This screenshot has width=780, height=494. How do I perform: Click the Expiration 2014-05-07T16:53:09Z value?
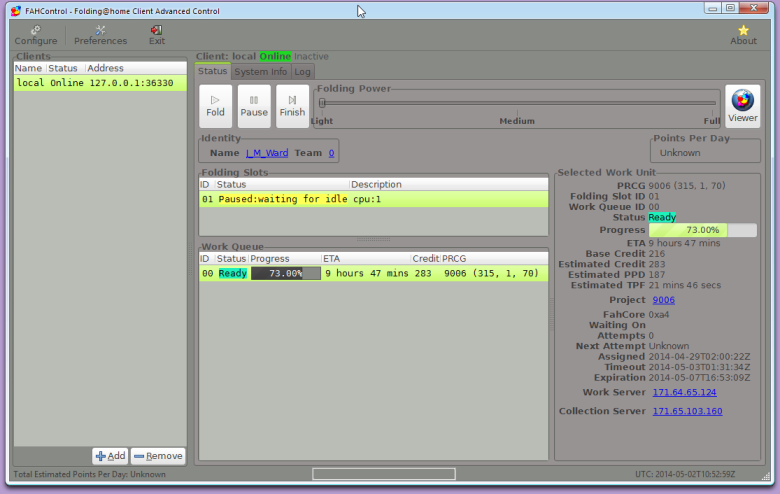[x=699, y=378]
